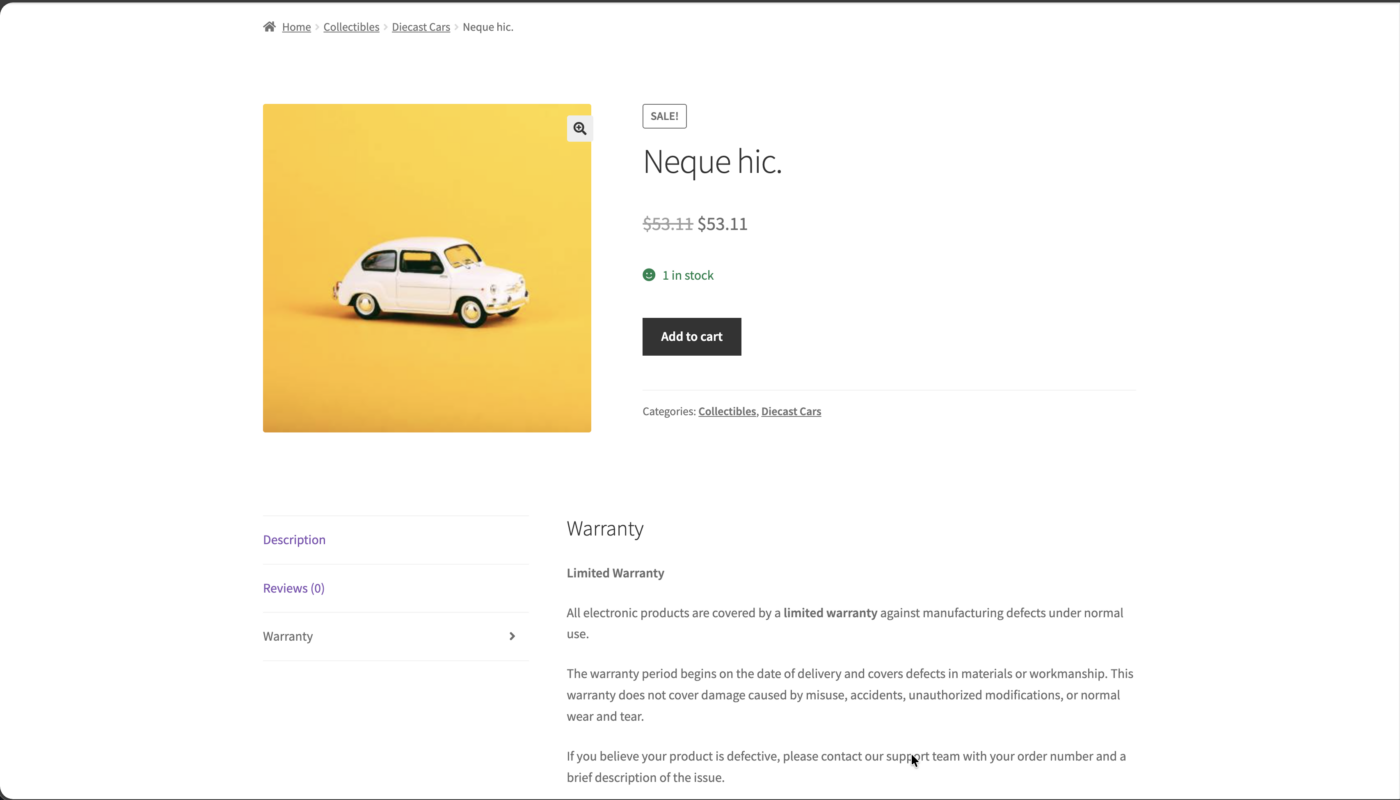
Task: Open the Reviews (0) tab
Action: point(293,588)
